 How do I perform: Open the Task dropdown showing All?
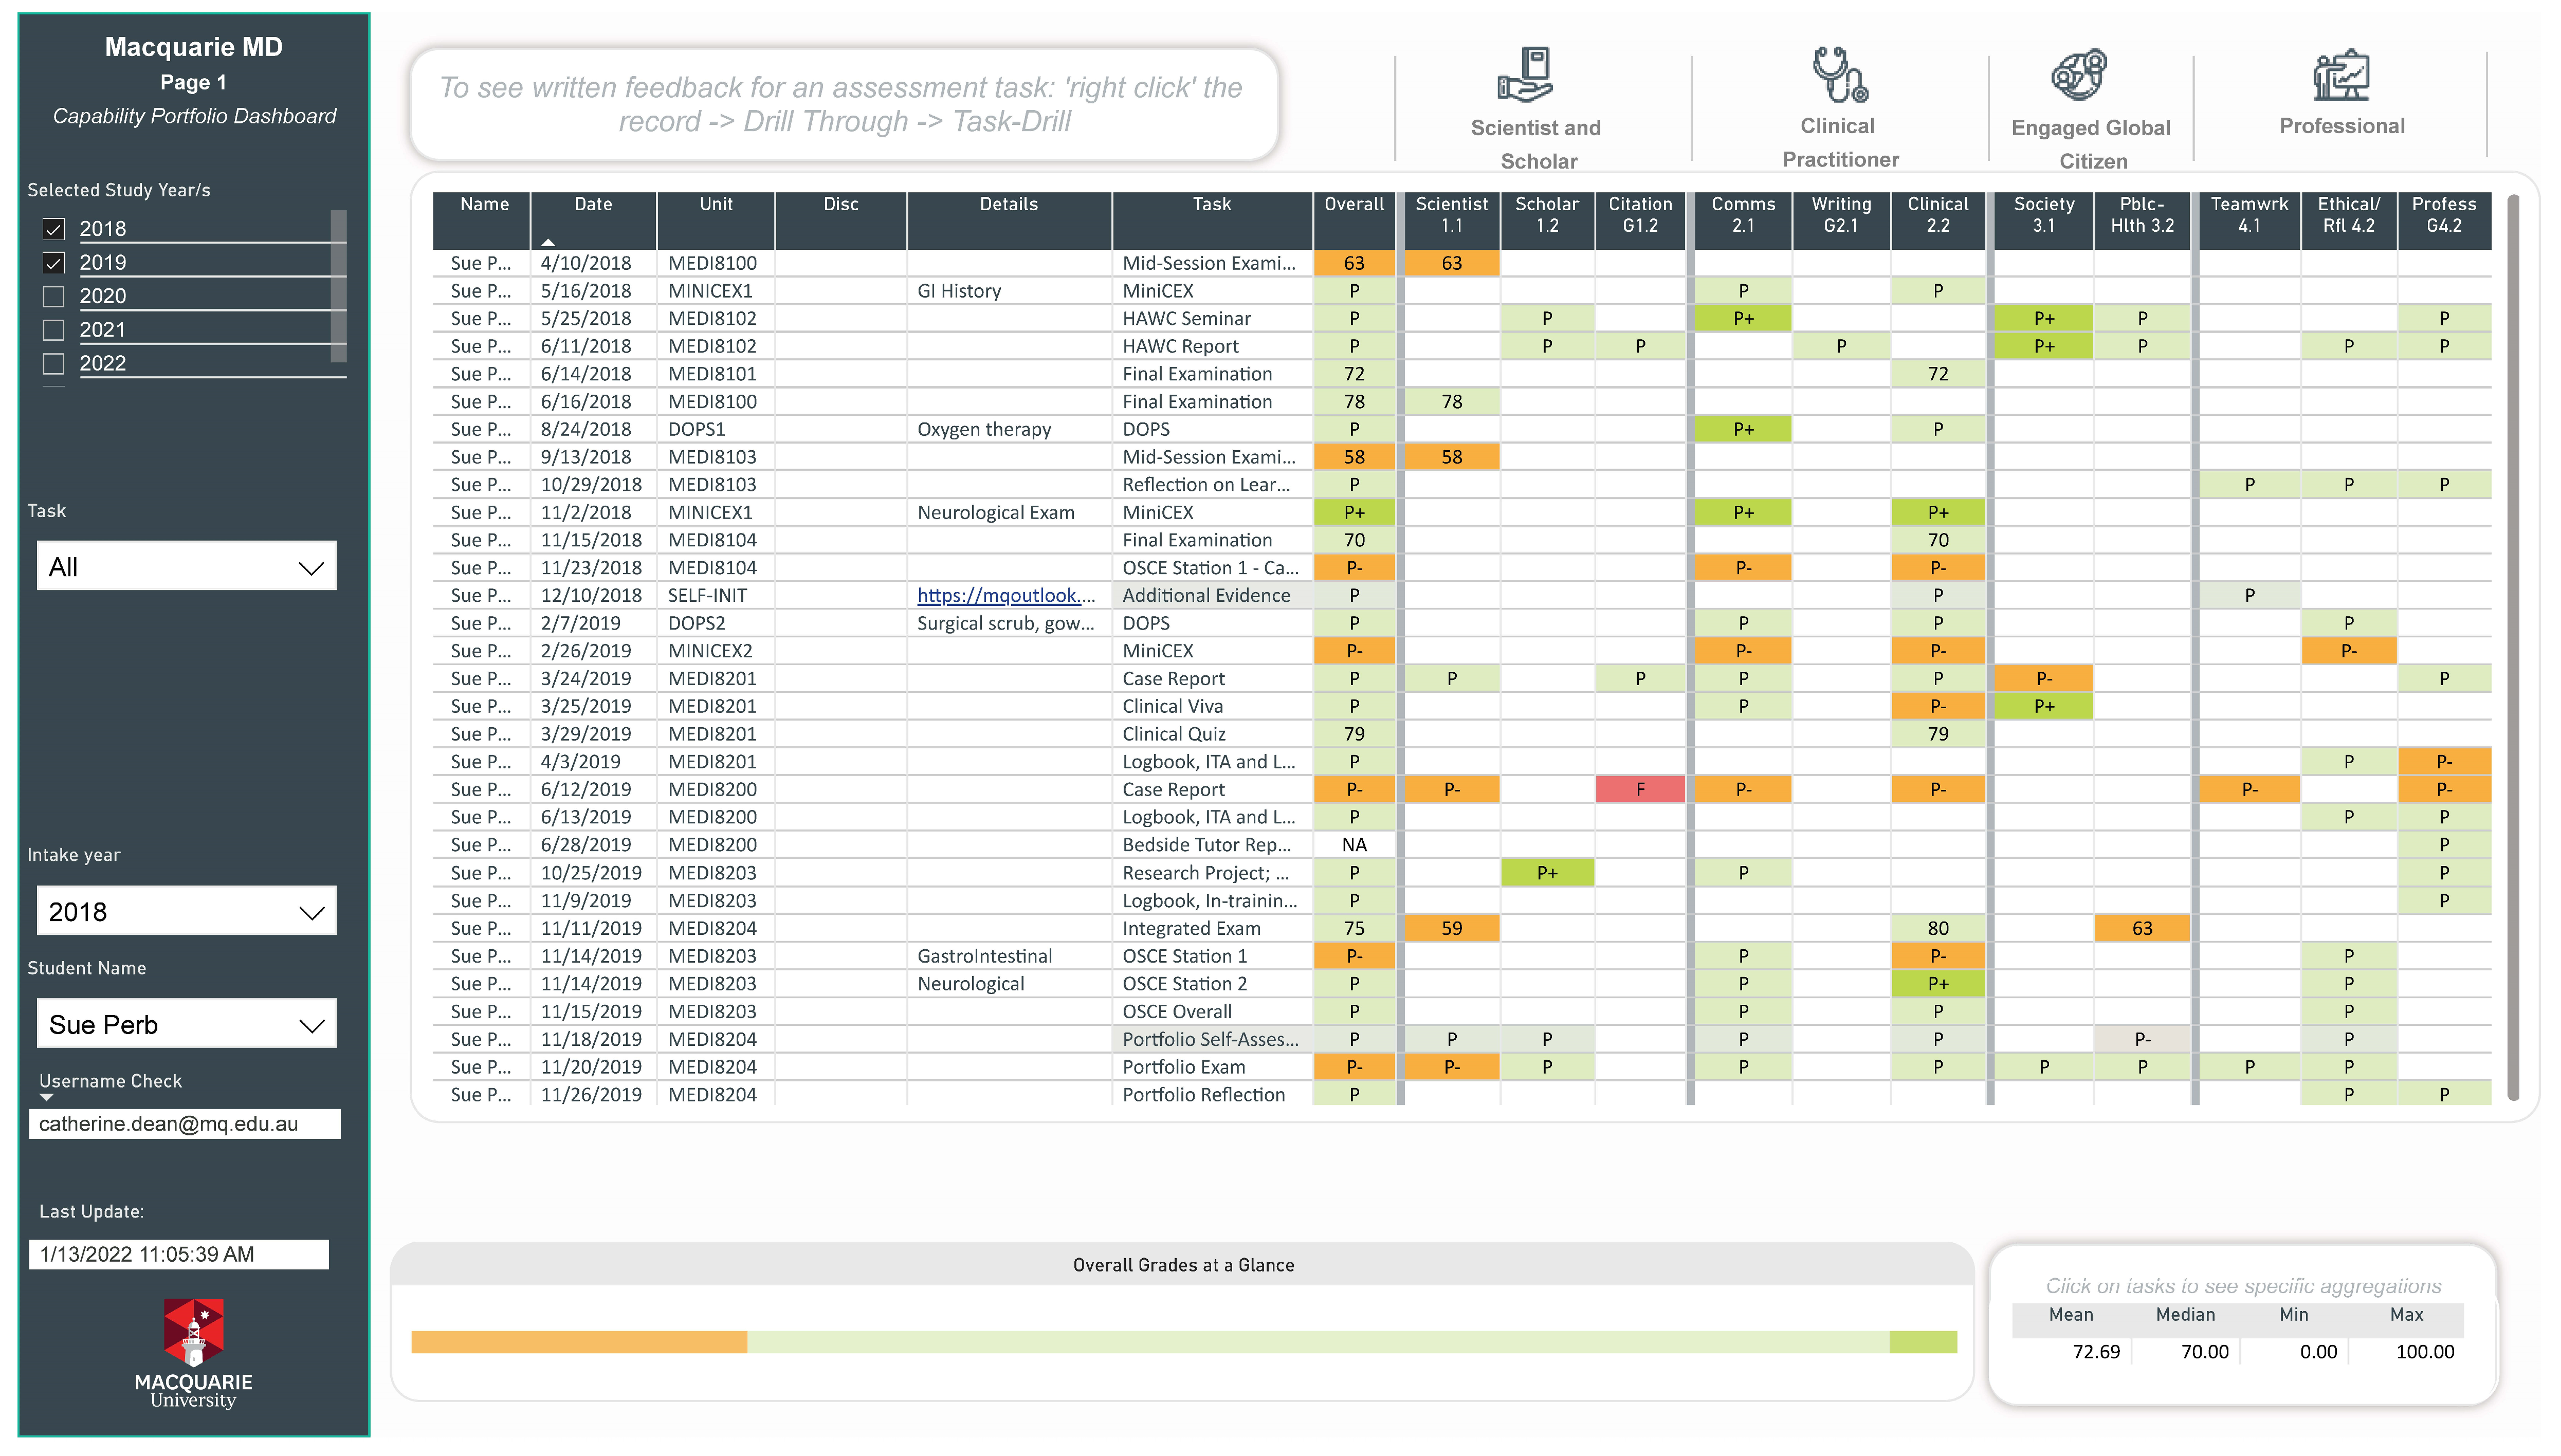point(187,567)
